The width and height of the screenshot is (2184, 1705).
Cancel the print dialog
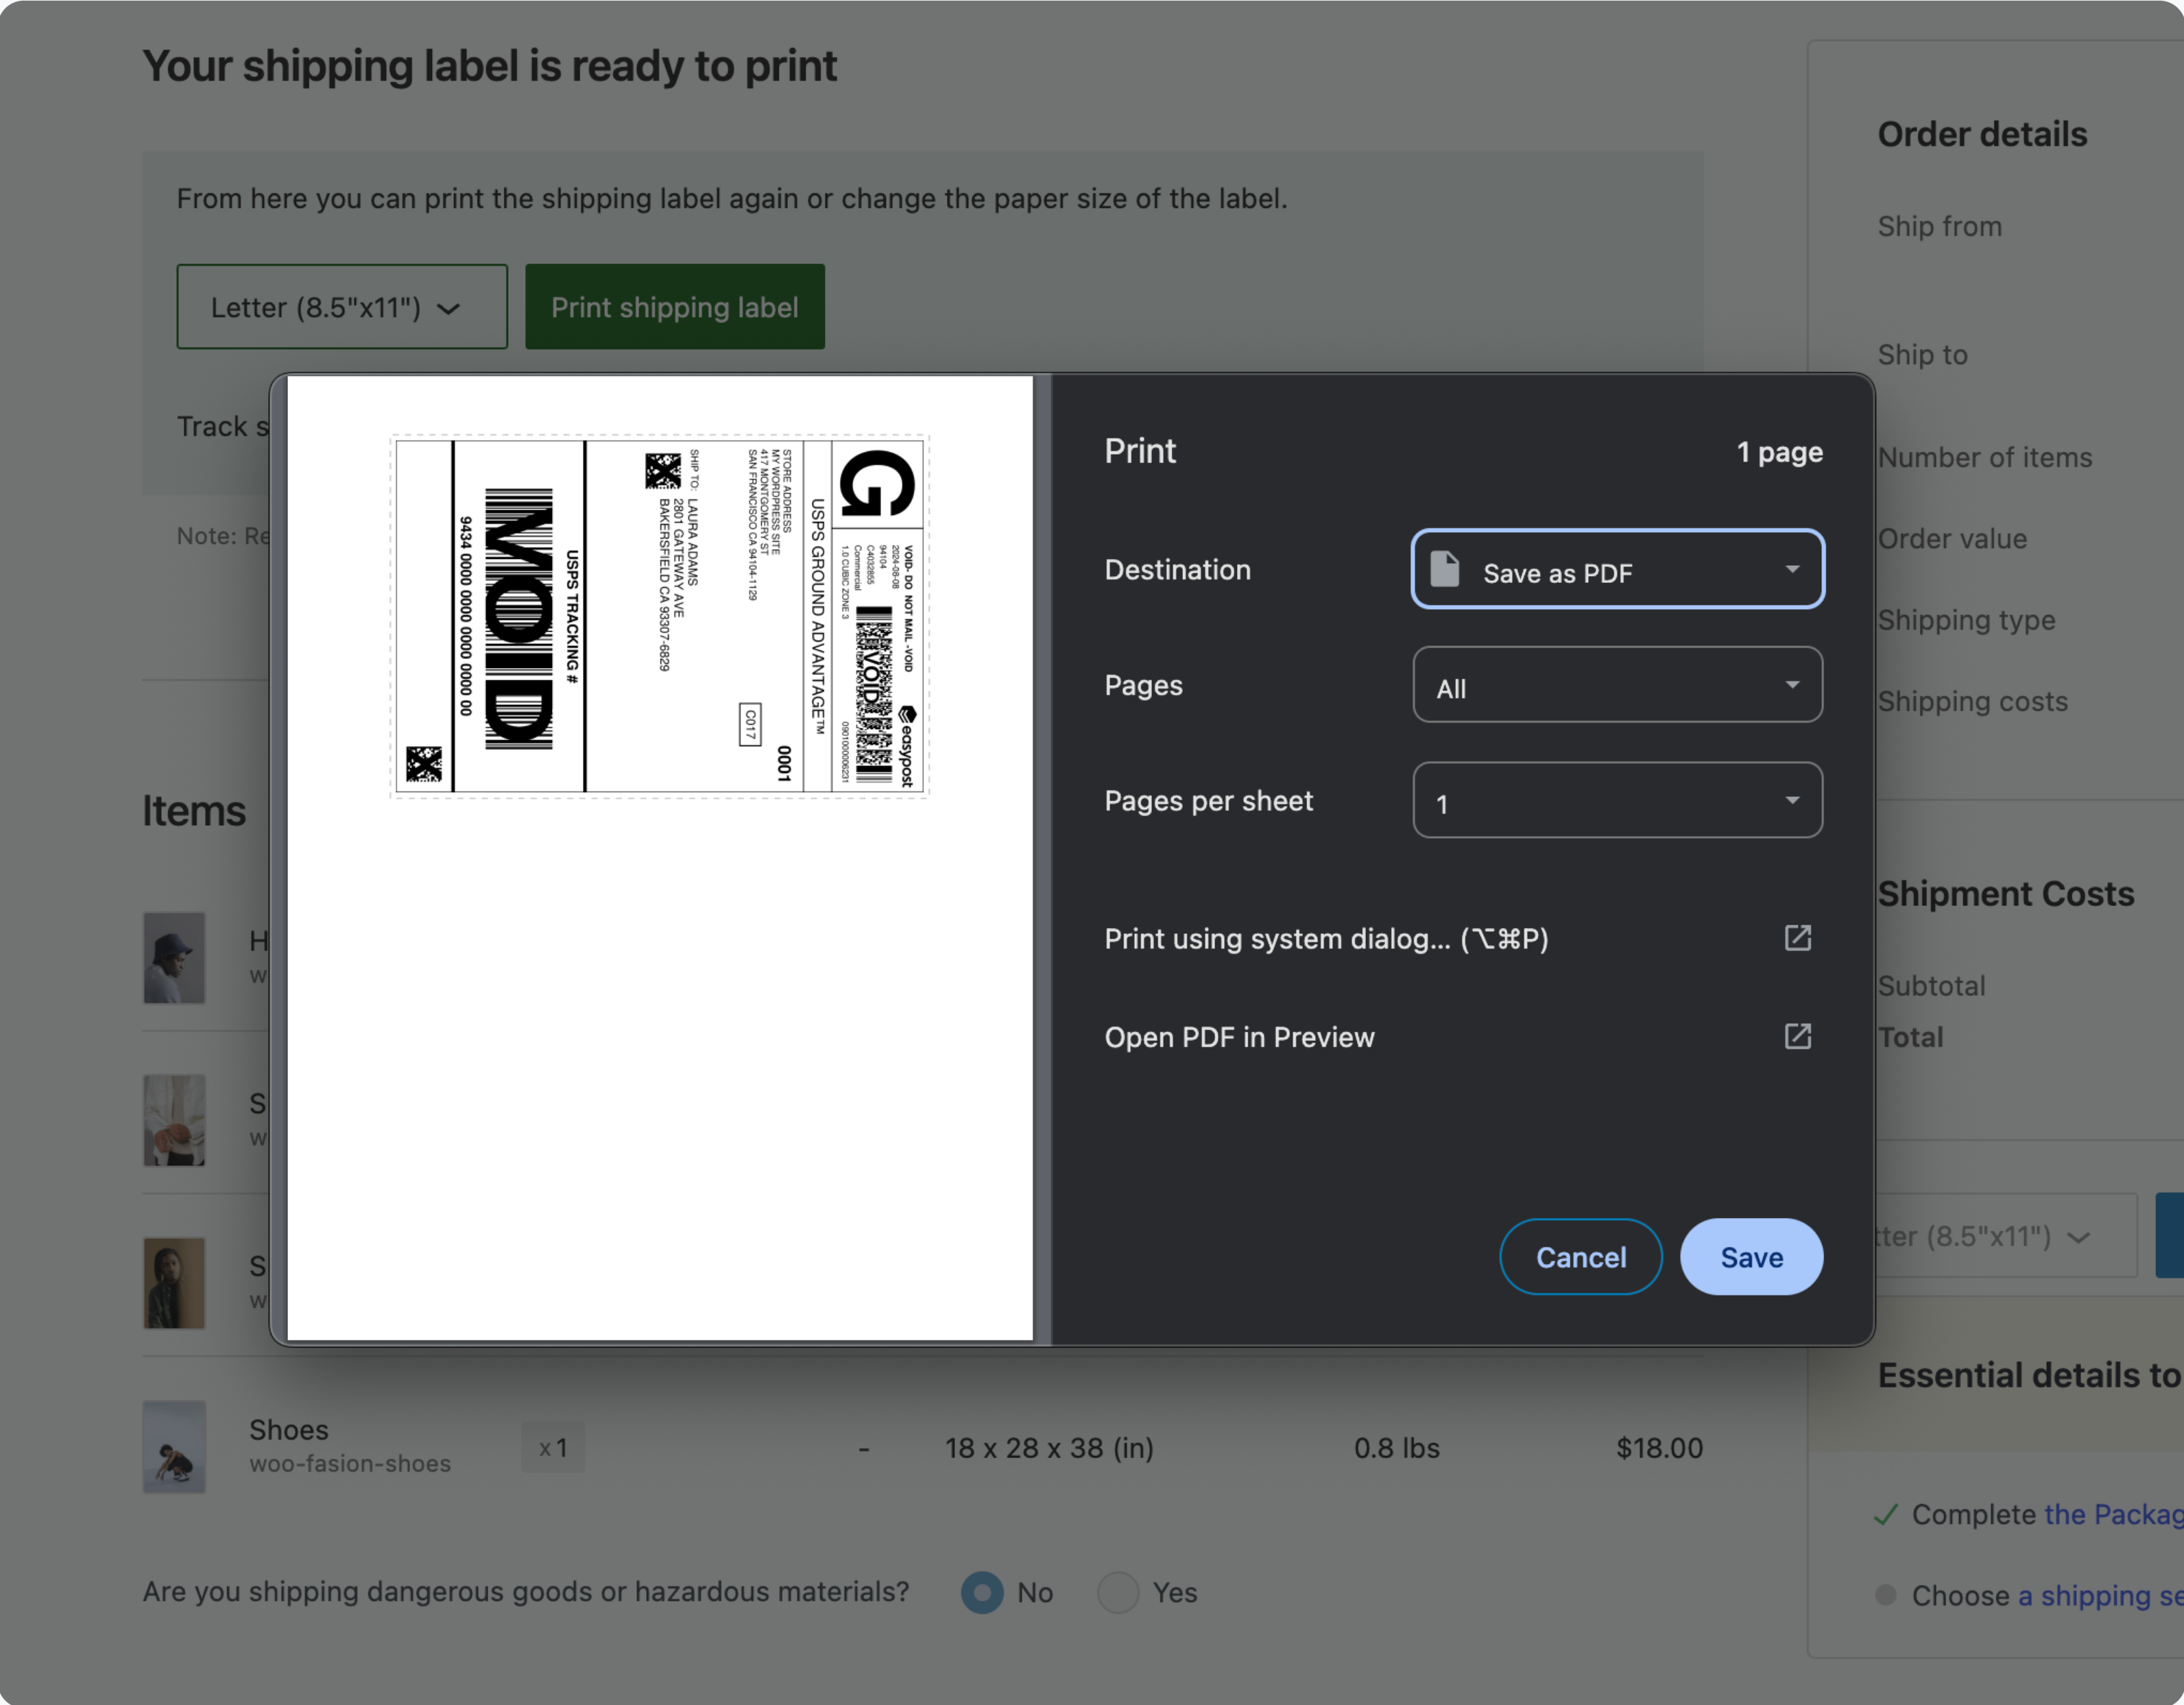point(1580,1257)
